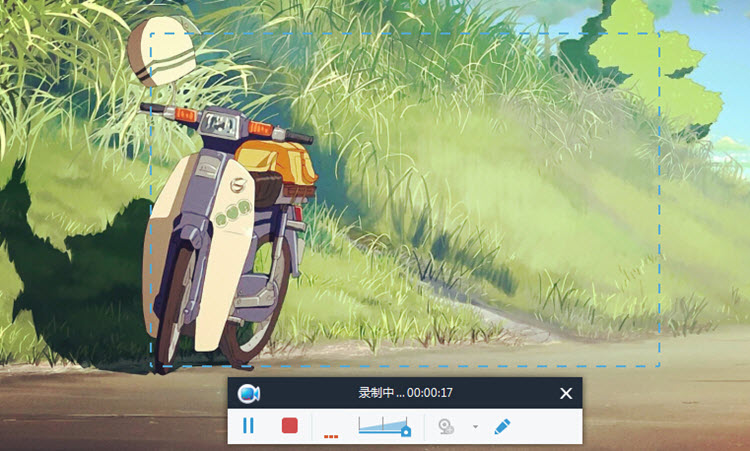This screenshot has width=750, height=451.
Task: Open the pencil annotation tool
Action: pyautogui.click(x=502, y=426)
